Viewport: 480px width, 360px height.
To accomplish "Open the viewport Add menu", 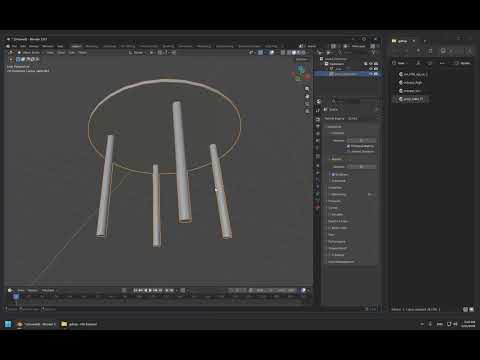I will click(x=72, y=53).
